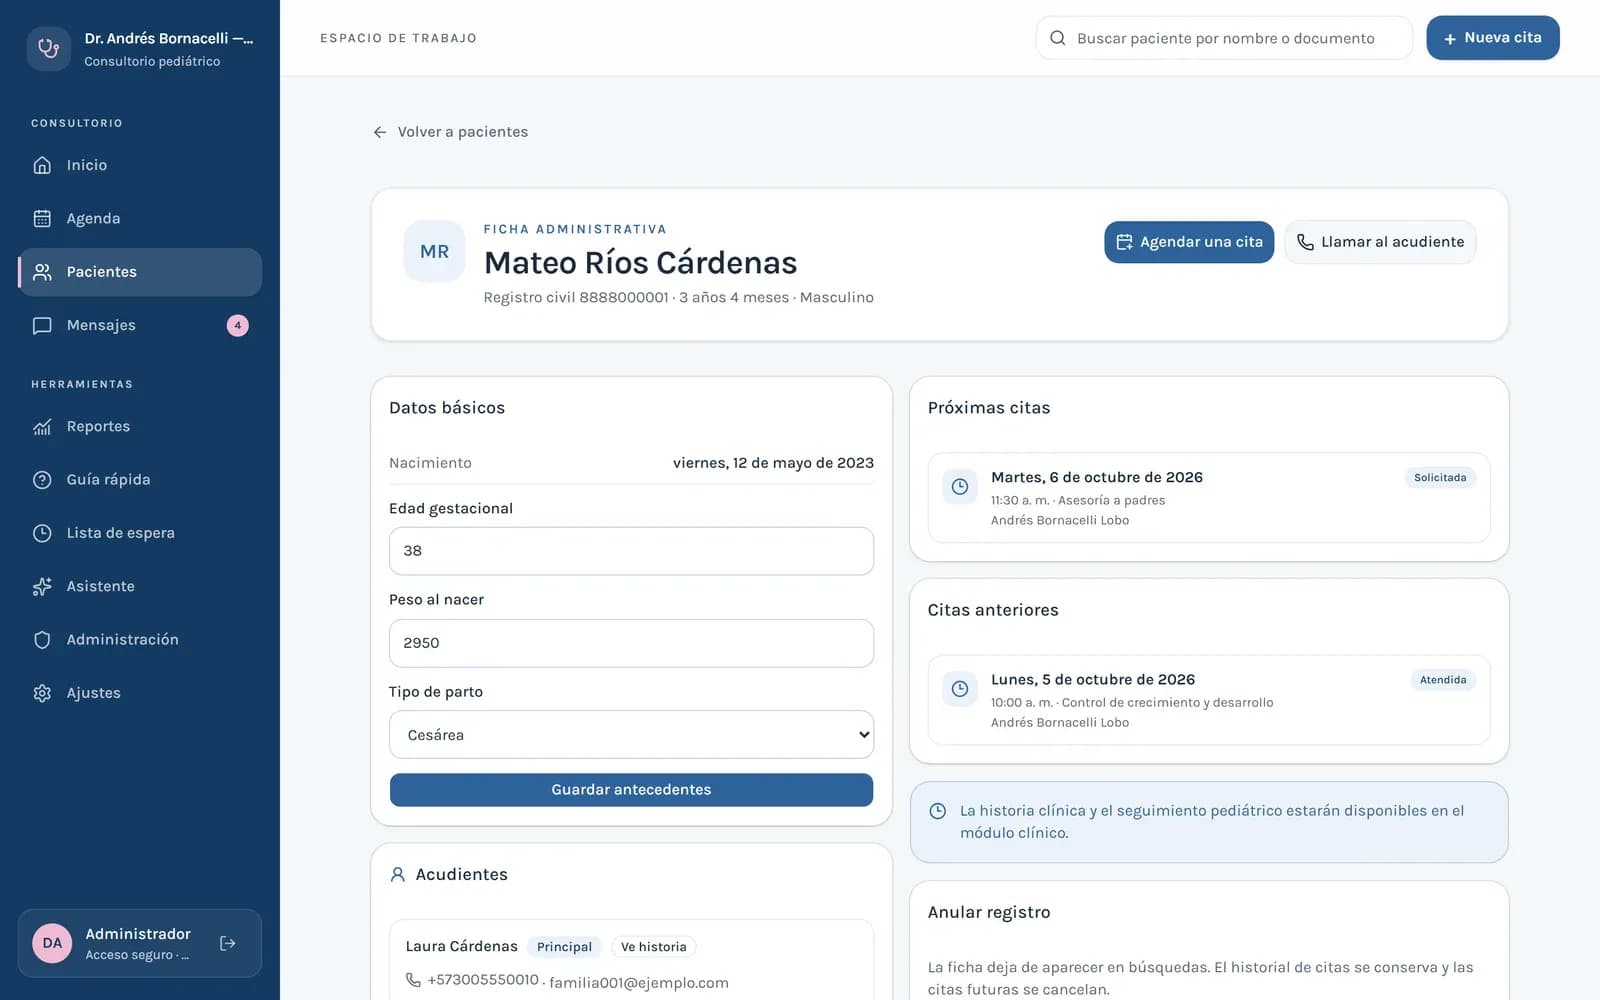
Task: Click the Mensajes badge showing 4
Action: (237, 325)
